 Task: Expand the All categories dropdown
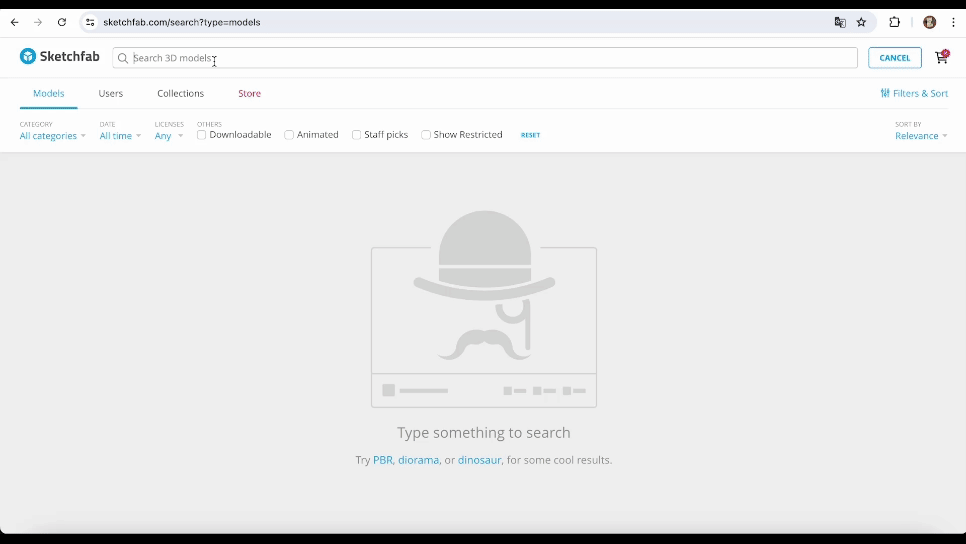(x=52, y=136)
